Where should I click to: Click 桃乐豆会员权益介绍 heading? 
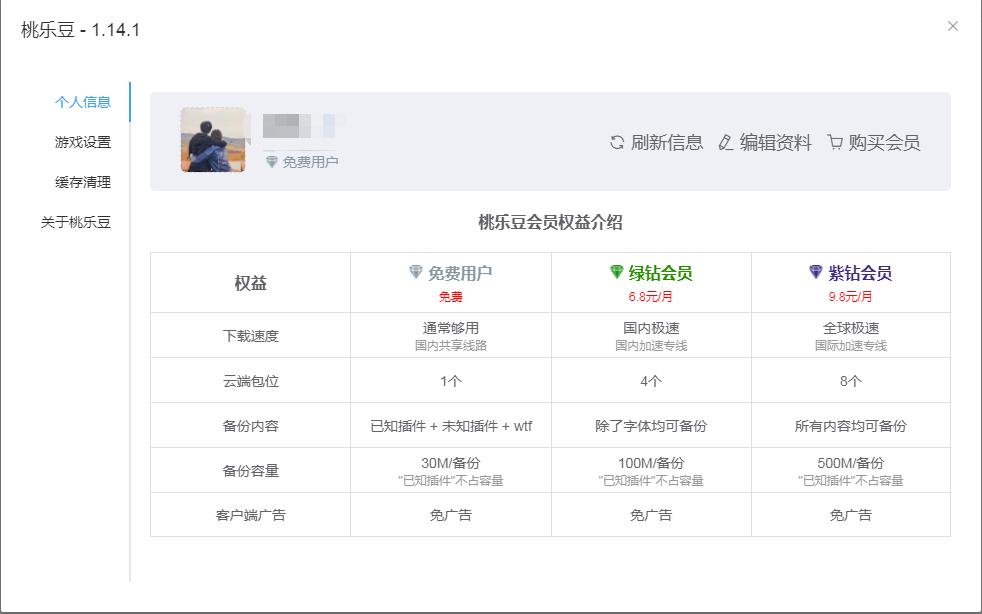pos(550,222)
